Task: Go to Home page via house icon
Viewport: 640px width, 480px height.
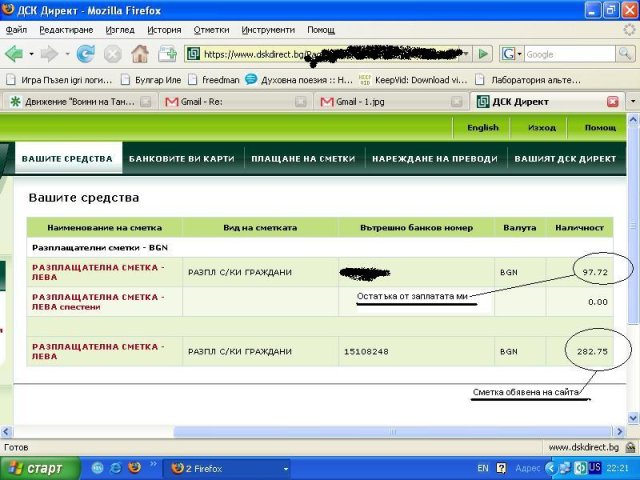Action: tap(140, 54)
